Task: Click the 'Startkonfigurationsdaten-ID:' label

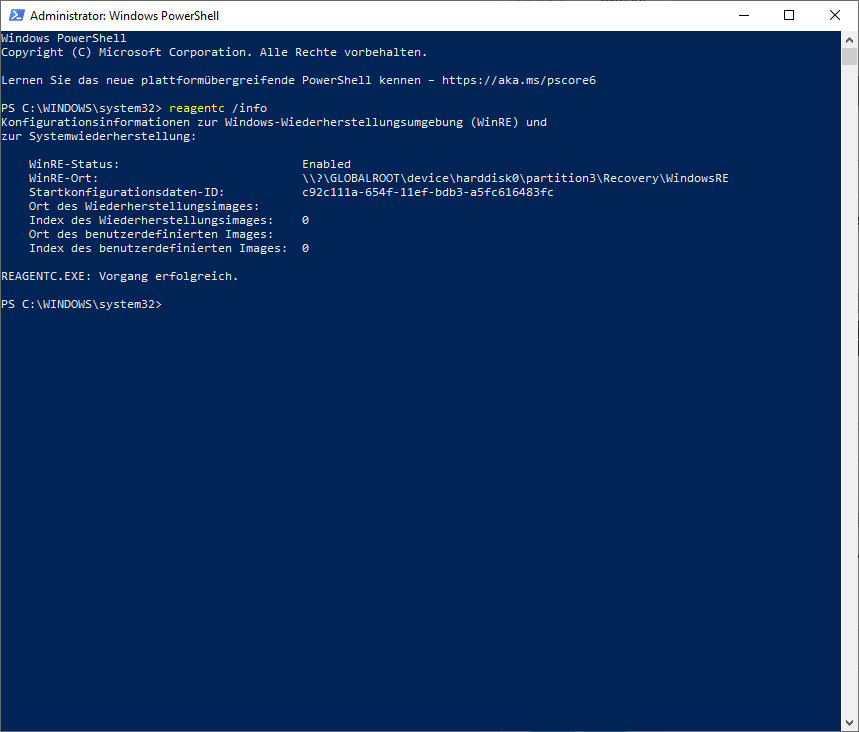Action: click(x=127, y=192)
